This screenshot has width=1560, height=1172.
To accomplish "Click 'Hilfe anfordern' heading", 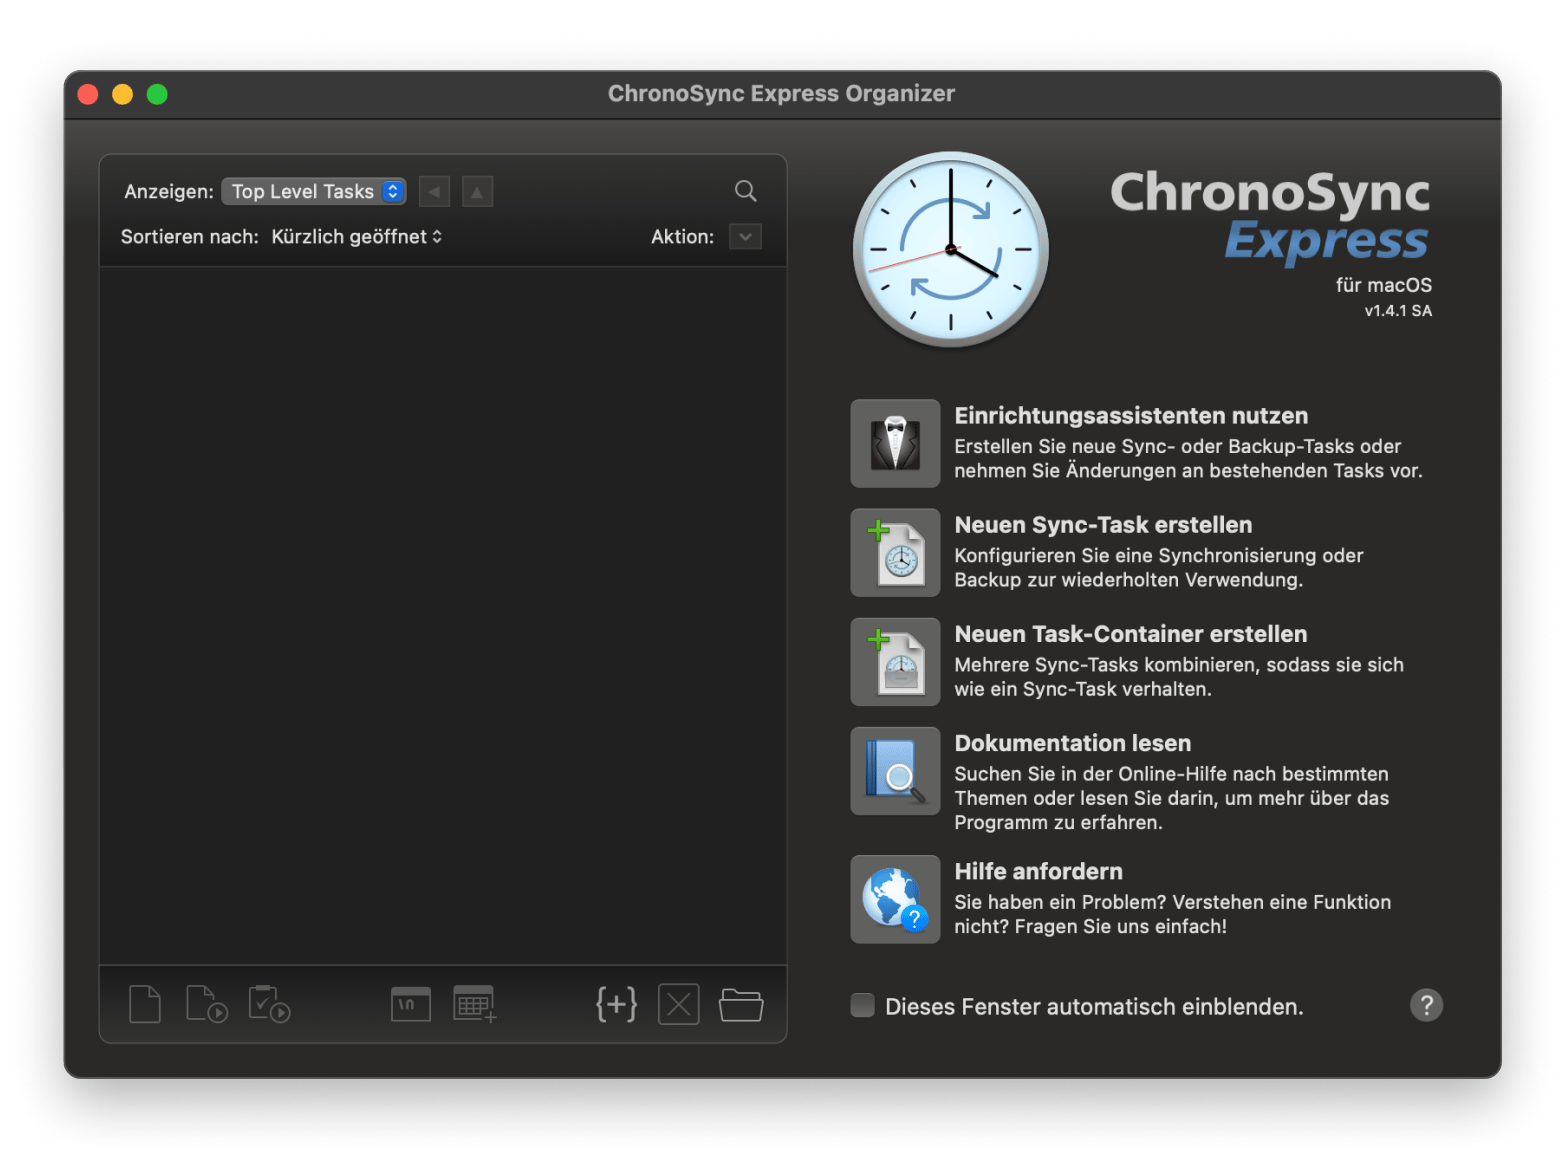I will (x=1038, y=871).
